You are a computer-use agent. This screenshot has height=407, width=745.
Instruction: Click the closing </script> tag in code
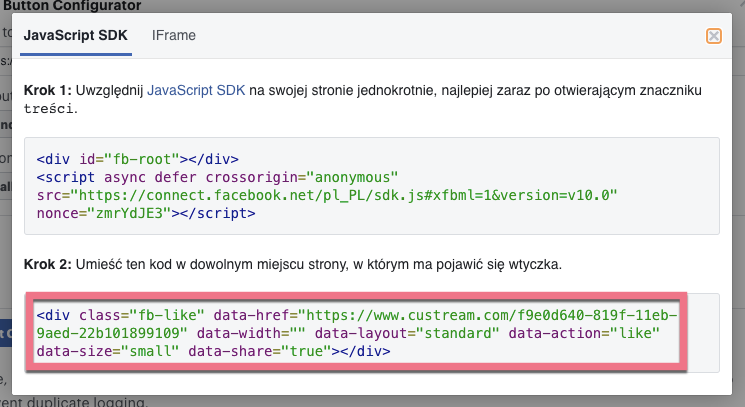[x=220, y=213]
